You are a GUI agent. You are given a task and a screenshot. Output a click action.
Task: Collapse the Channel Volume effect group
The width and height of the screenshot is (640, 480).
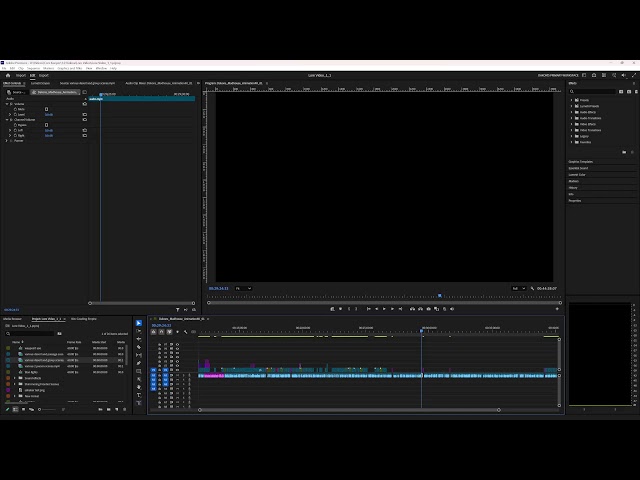point(7,120)
